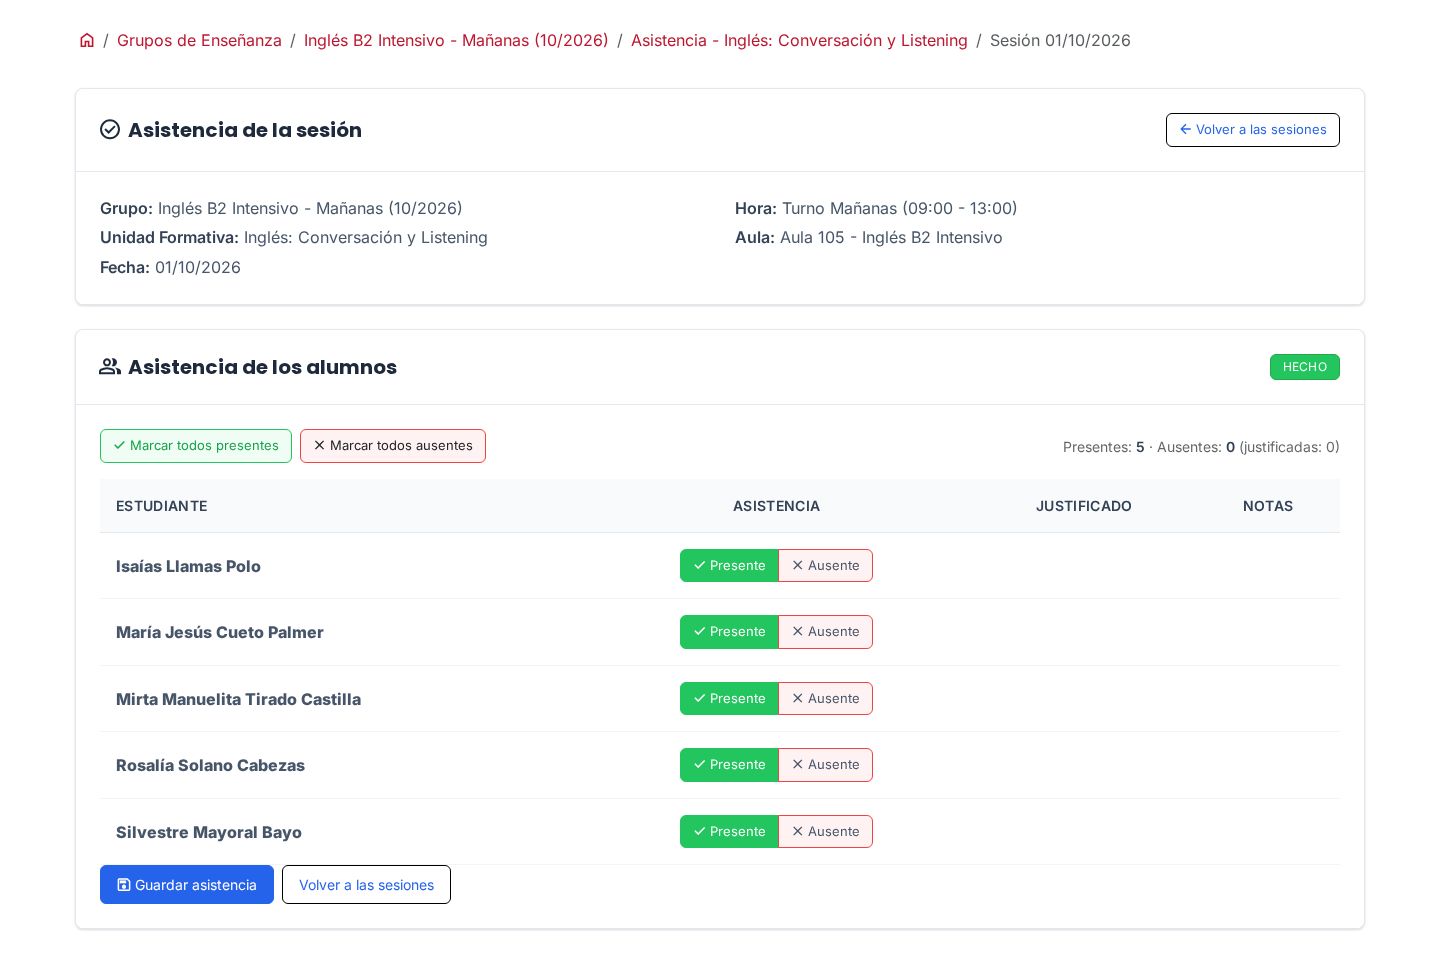Click the HECHO status badge

click(1304, 367)
